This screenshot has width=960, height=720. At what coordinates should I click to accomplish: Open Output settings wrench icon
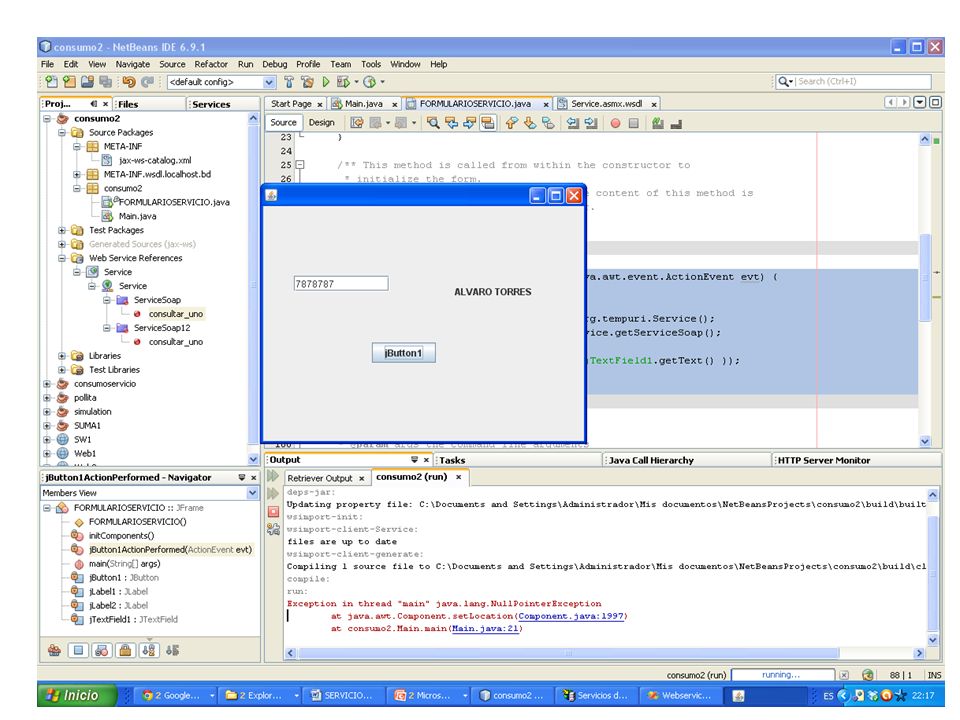(273, 529)
